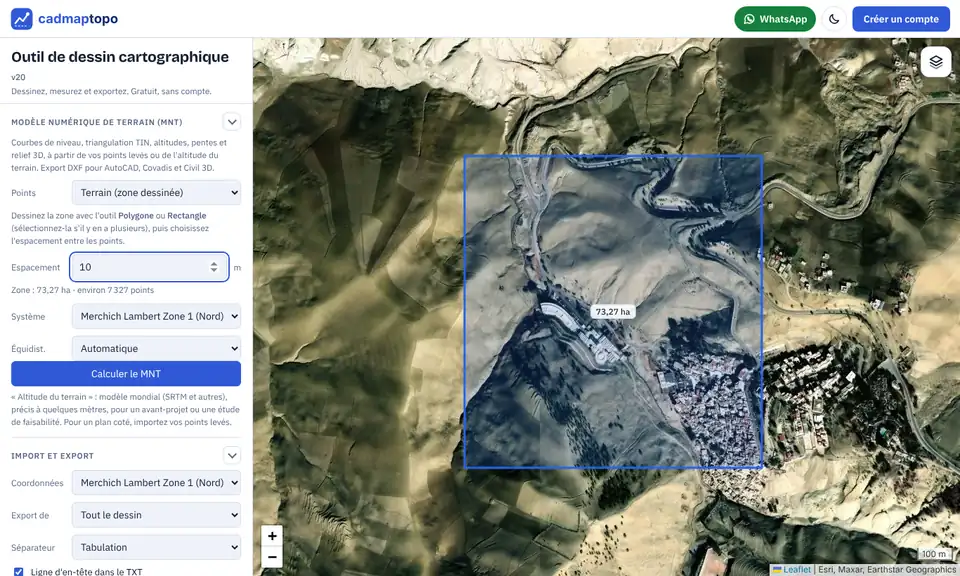Image resolution: width=960 pixels, height=576 pixels.
Task: Click Créer un compte button
Action: 901,19
